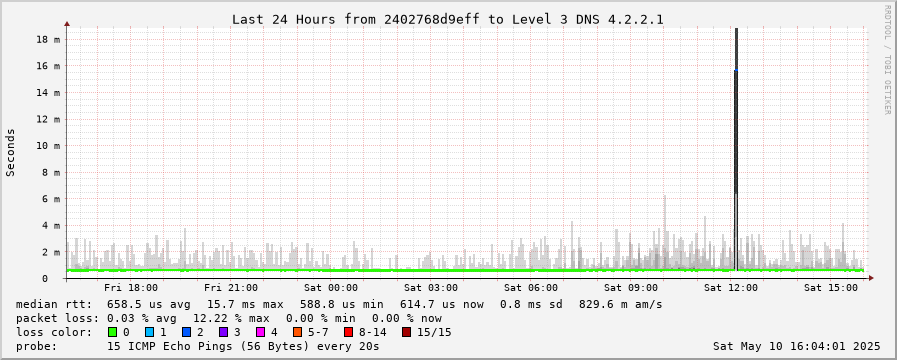Click the light blue loss color 1 swatch

pyautogui.click(x=149, y=332)
